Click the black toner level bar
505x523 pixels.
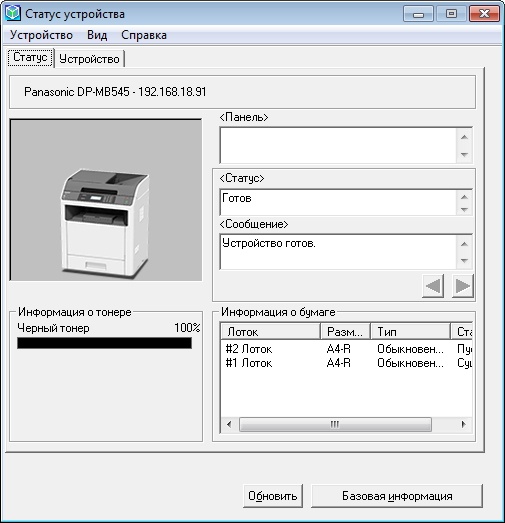pos(104,343)
